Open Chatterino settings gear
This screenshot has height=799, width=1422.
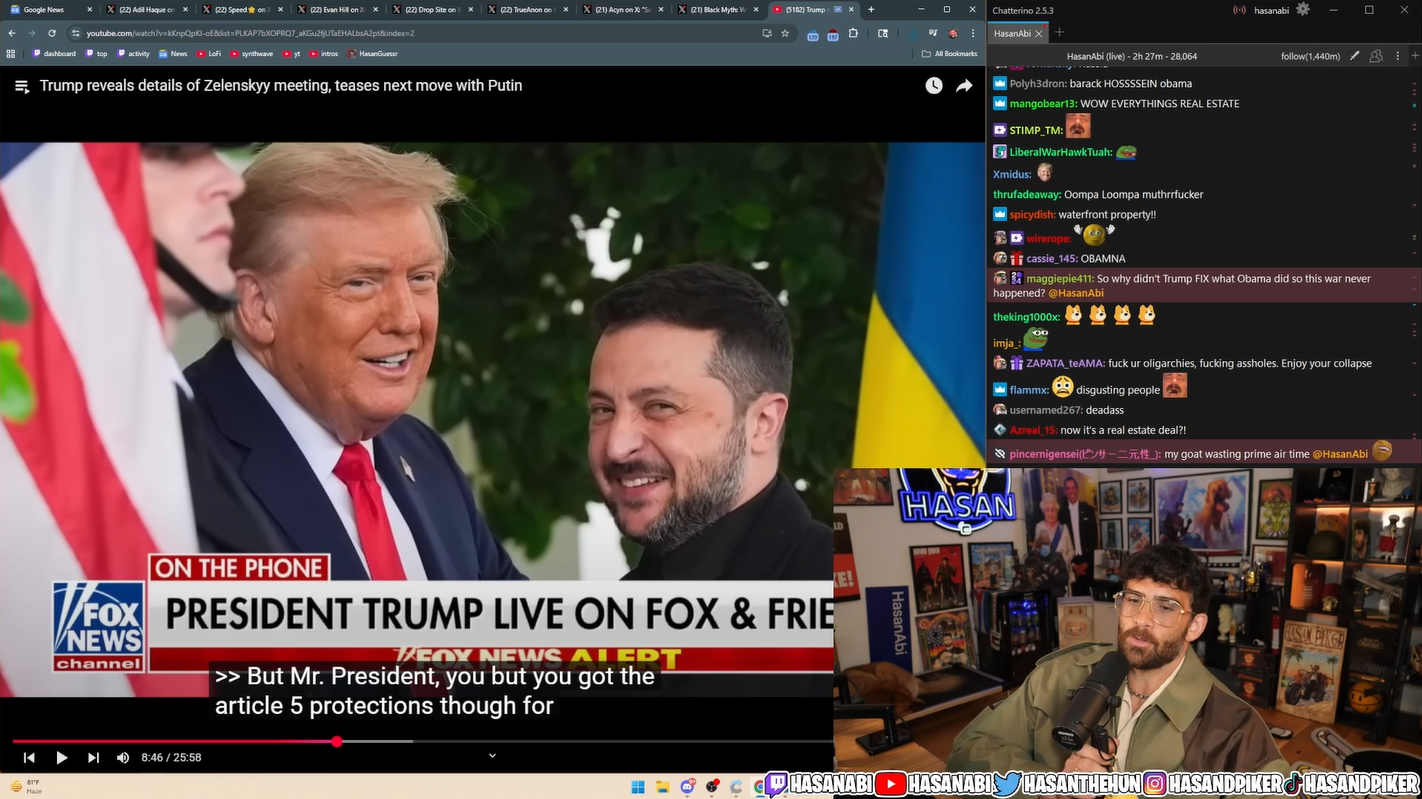(1302, 10)
